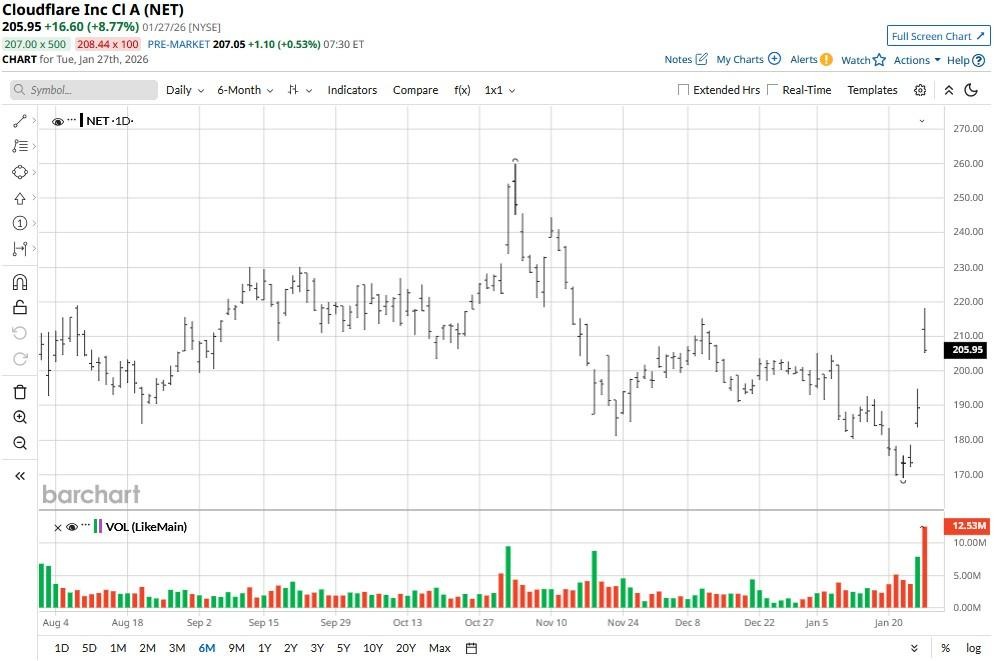Zoom out with the magnifier minus
Viewport: 994px width, 661px height.
coord(20,443)
